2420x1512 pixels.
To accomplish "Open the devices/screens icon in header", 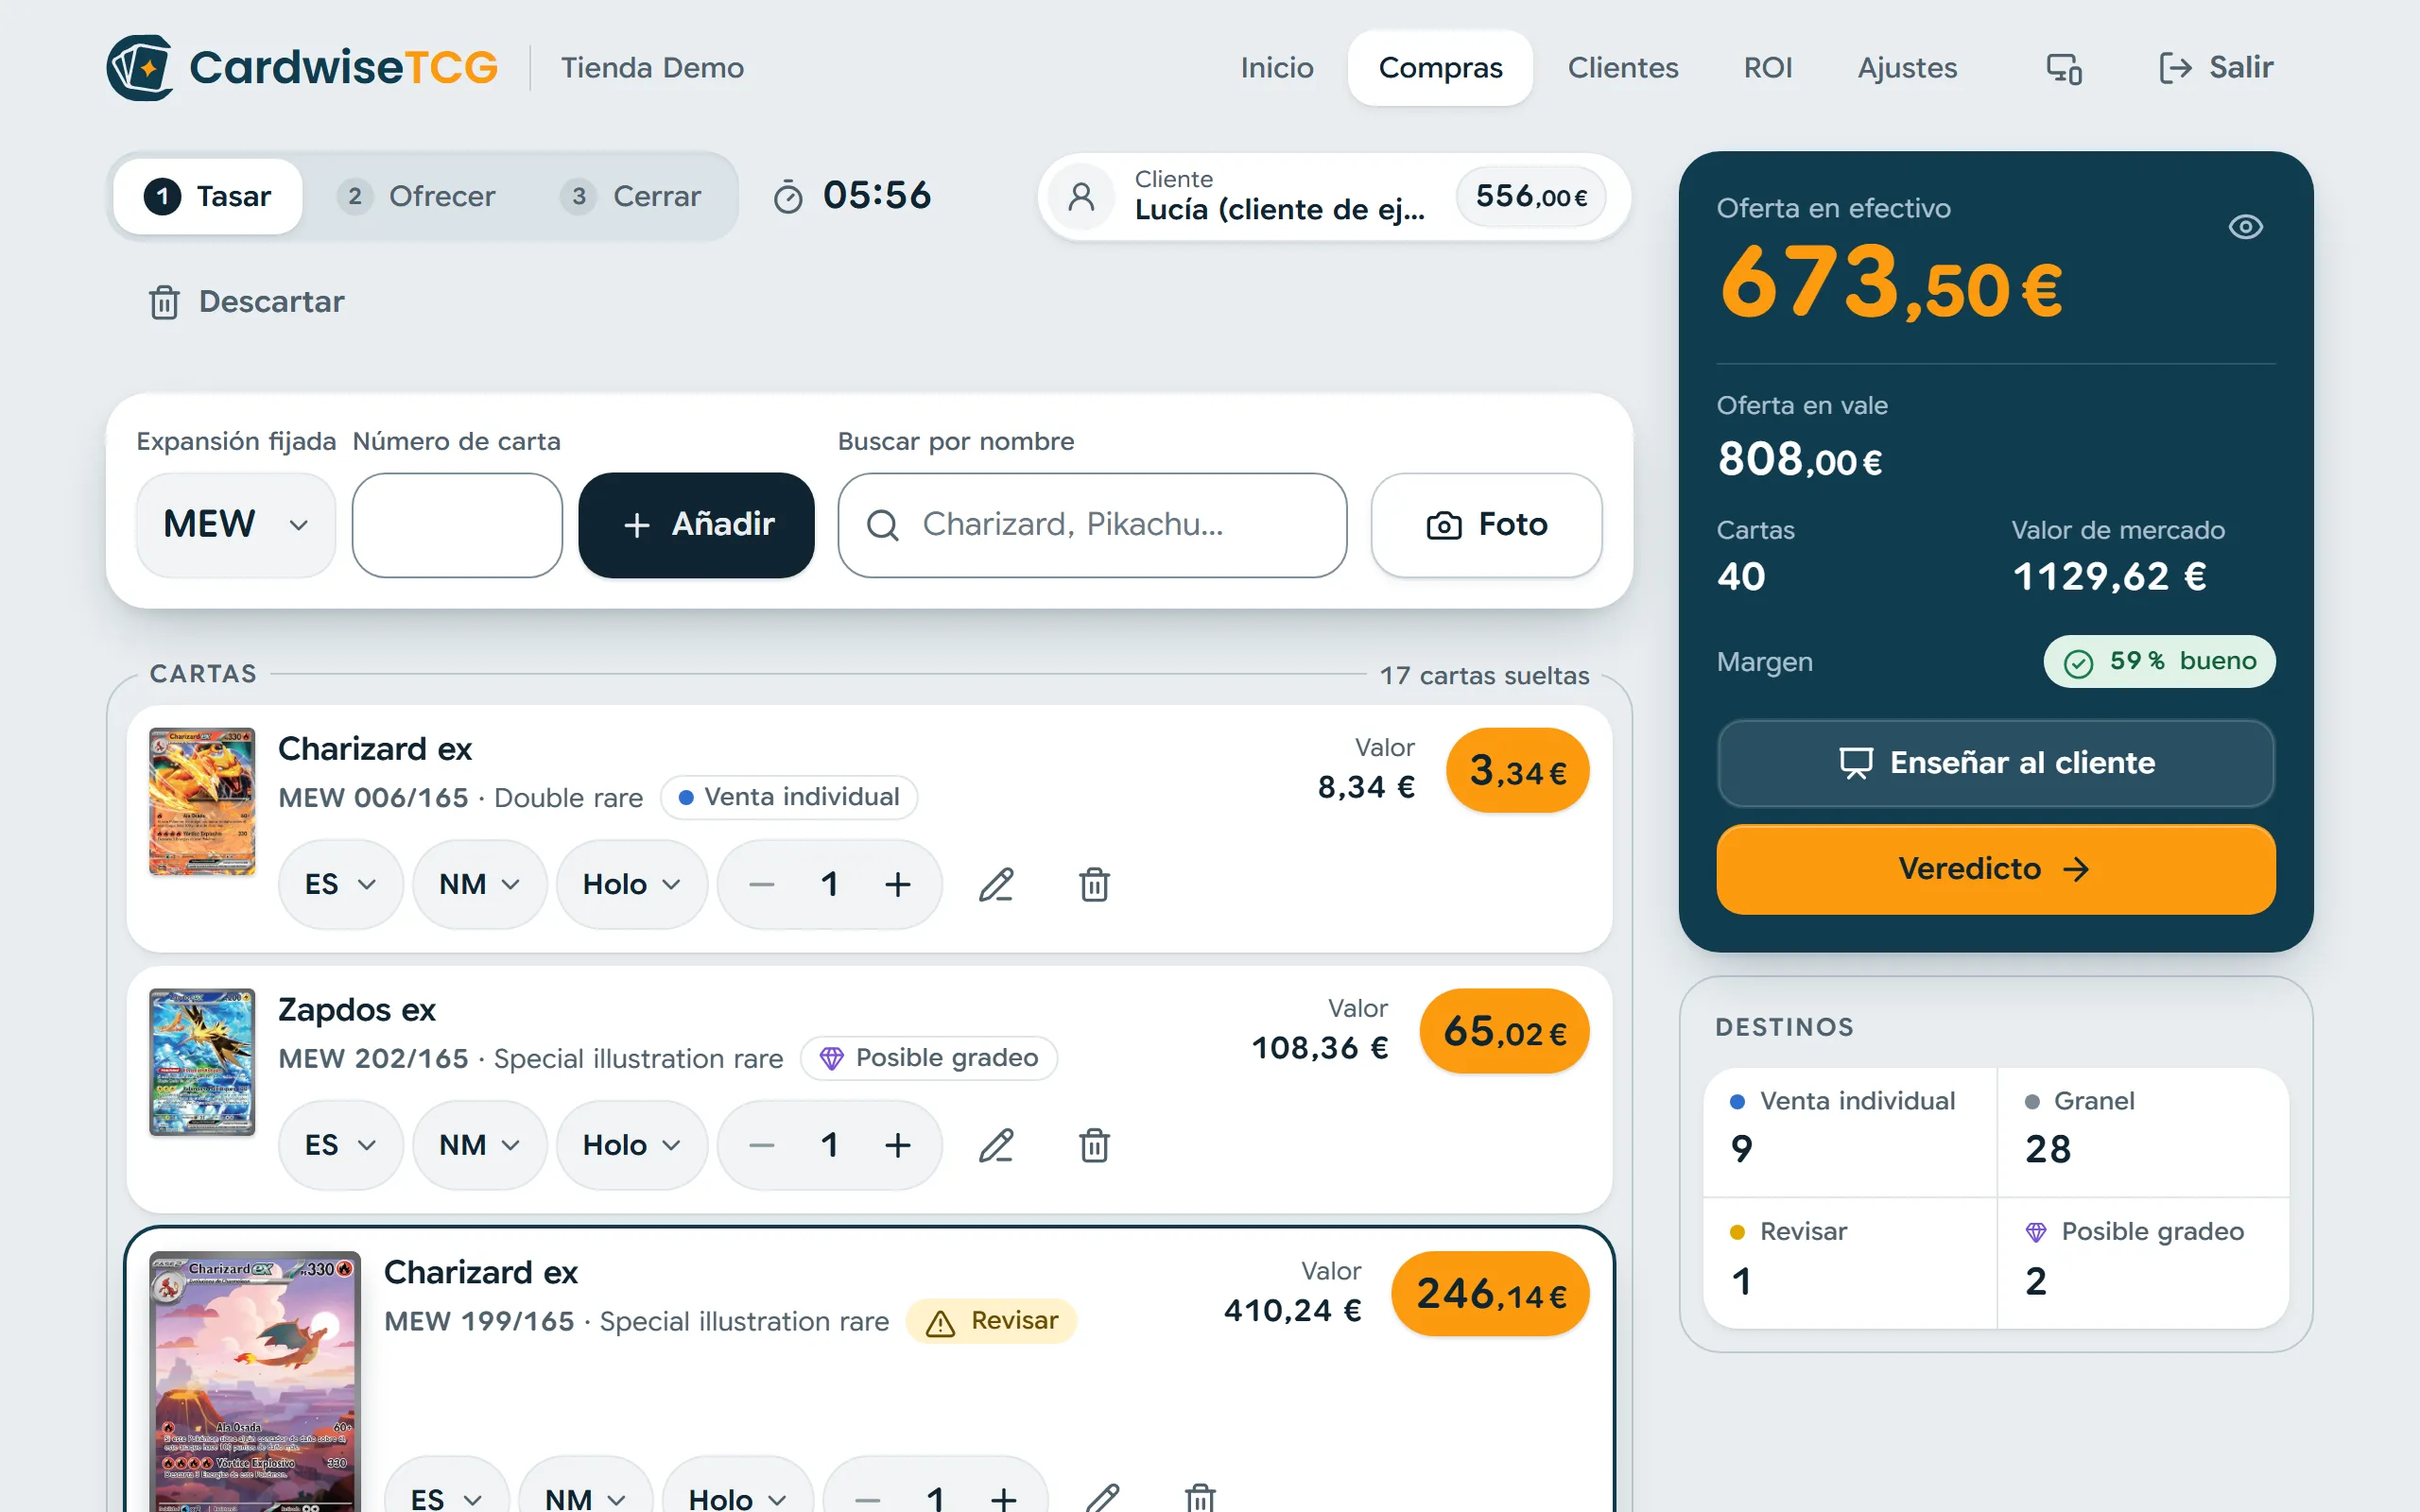I will point(2064,68).
